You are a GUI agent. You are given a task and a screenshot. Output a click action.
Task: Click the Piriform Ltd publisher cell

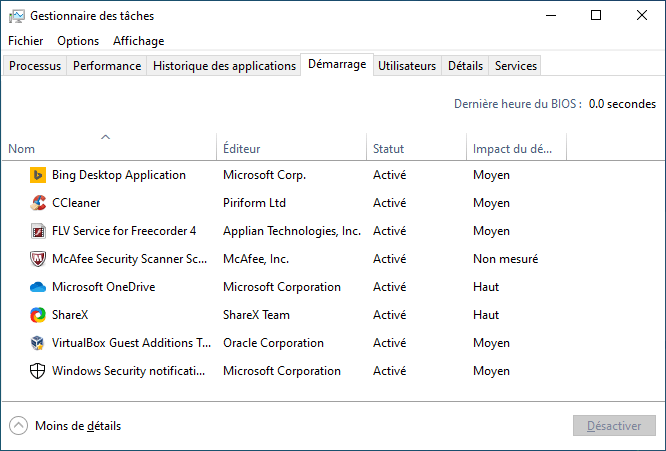pos(254,203)
